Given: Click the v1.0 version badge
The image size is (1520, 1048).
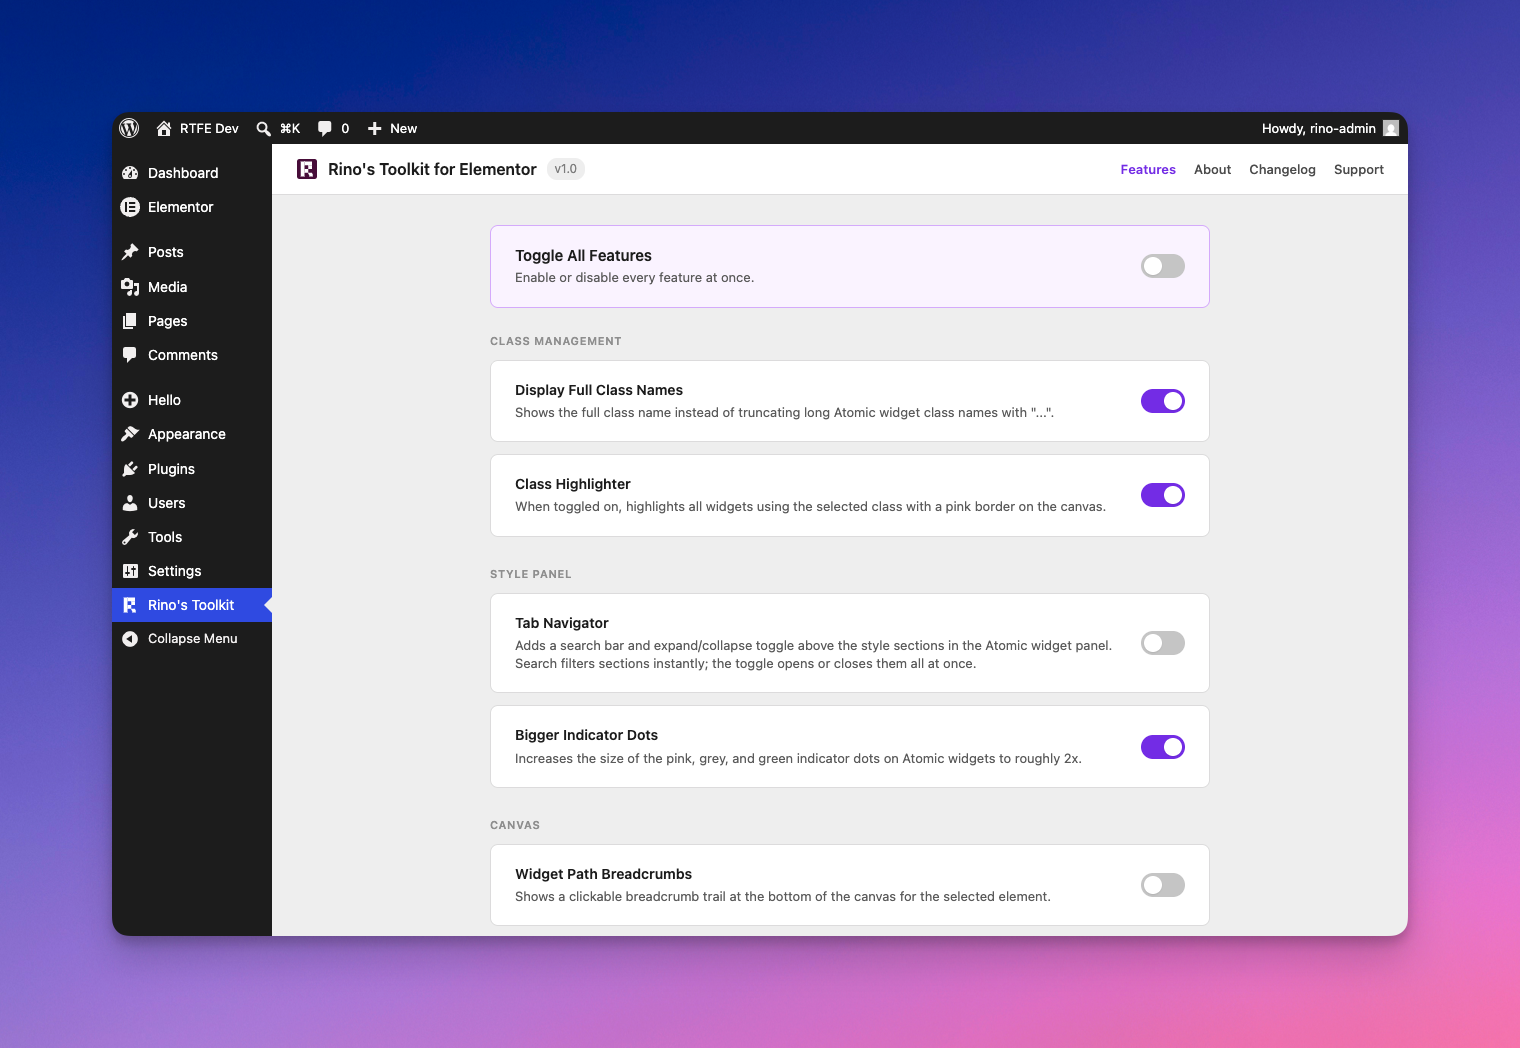Looking at the screenshot, I should coord(566,169).
